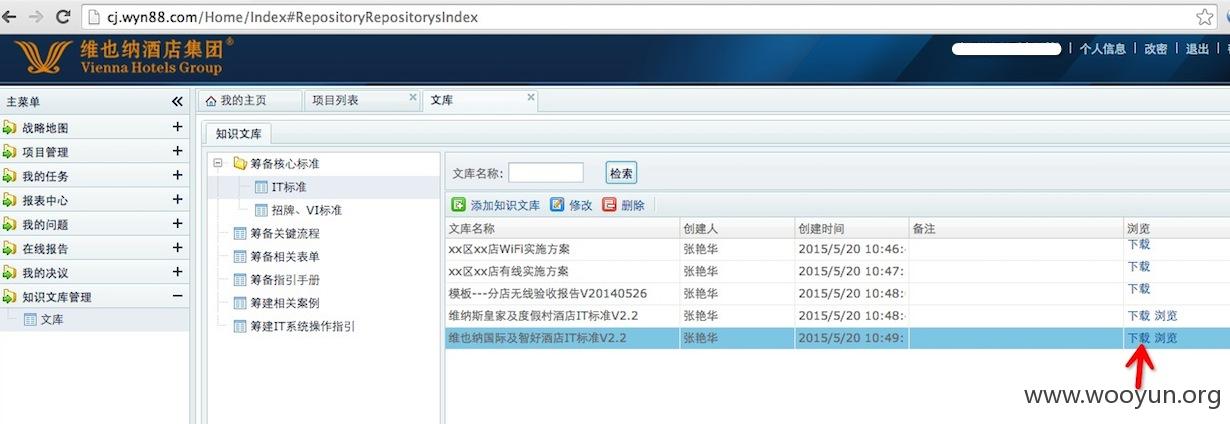Select row 维也纳国际及智好酒店IT标准V2.2

[x=837, y=338]
